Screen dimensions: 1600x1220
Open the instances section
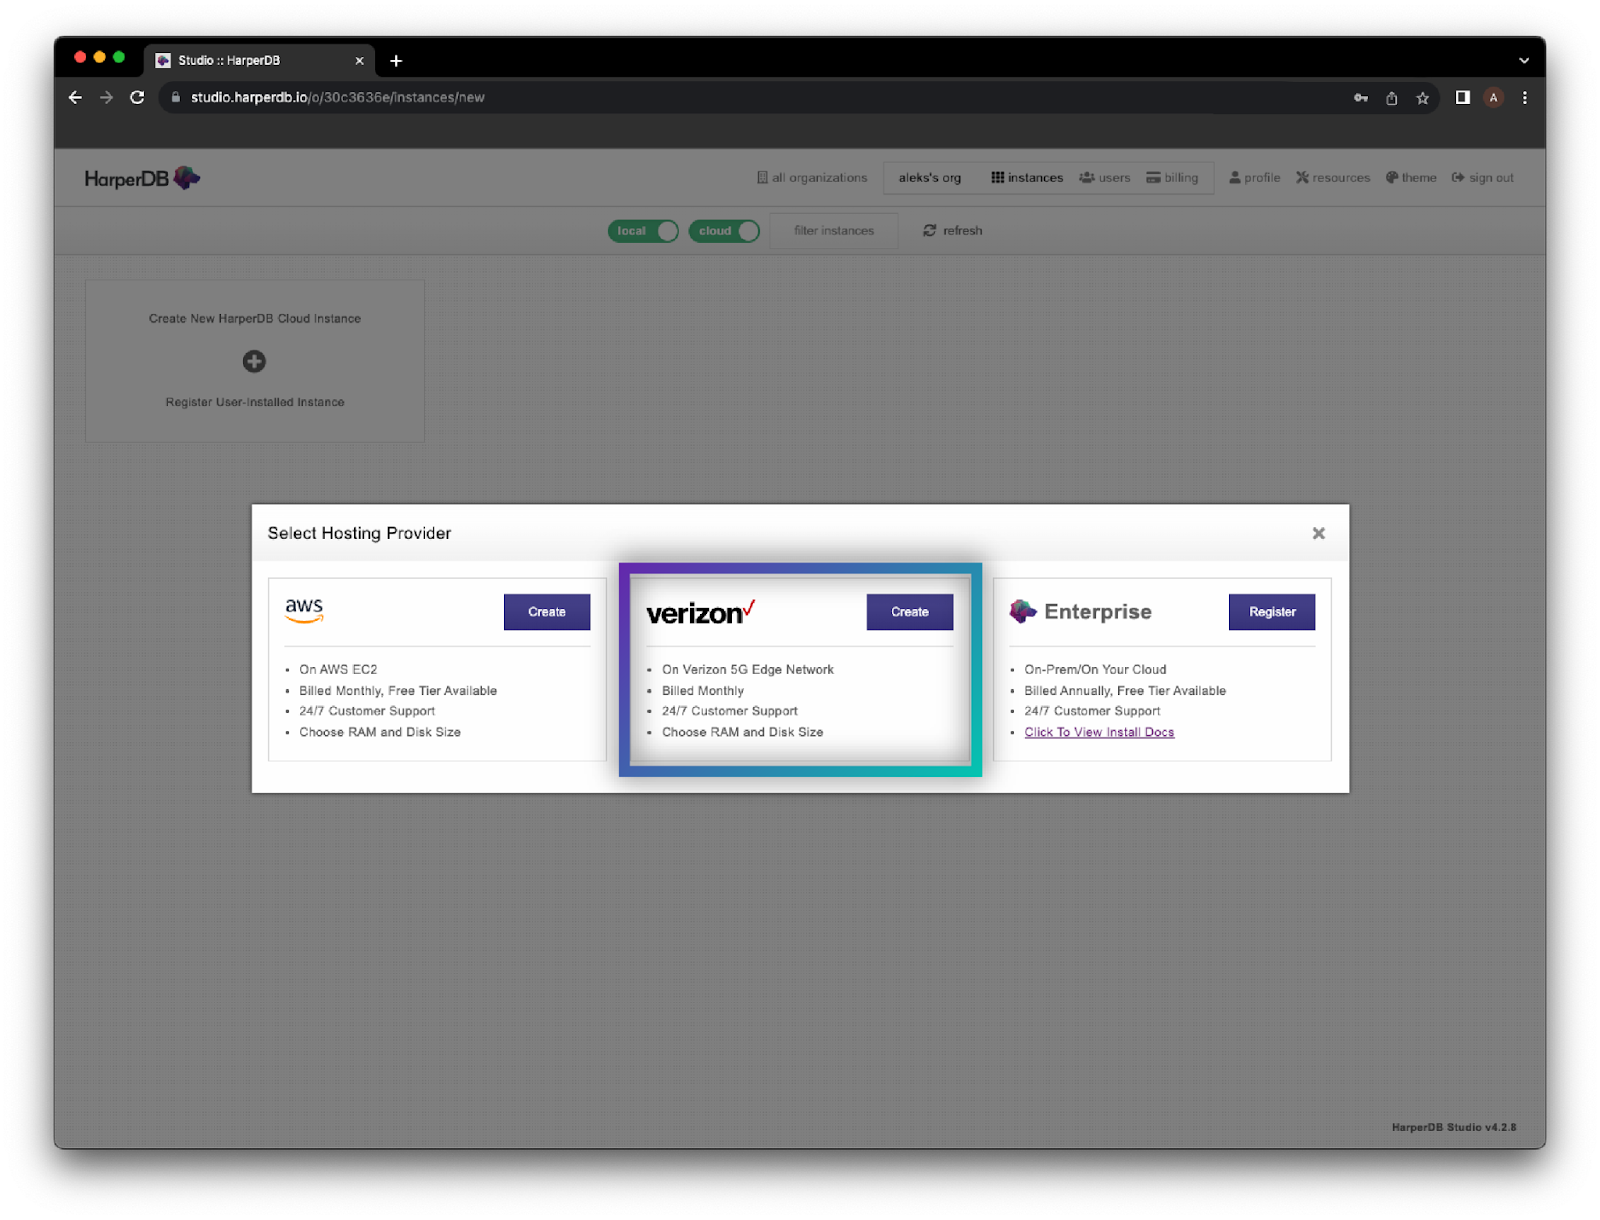1027,177
